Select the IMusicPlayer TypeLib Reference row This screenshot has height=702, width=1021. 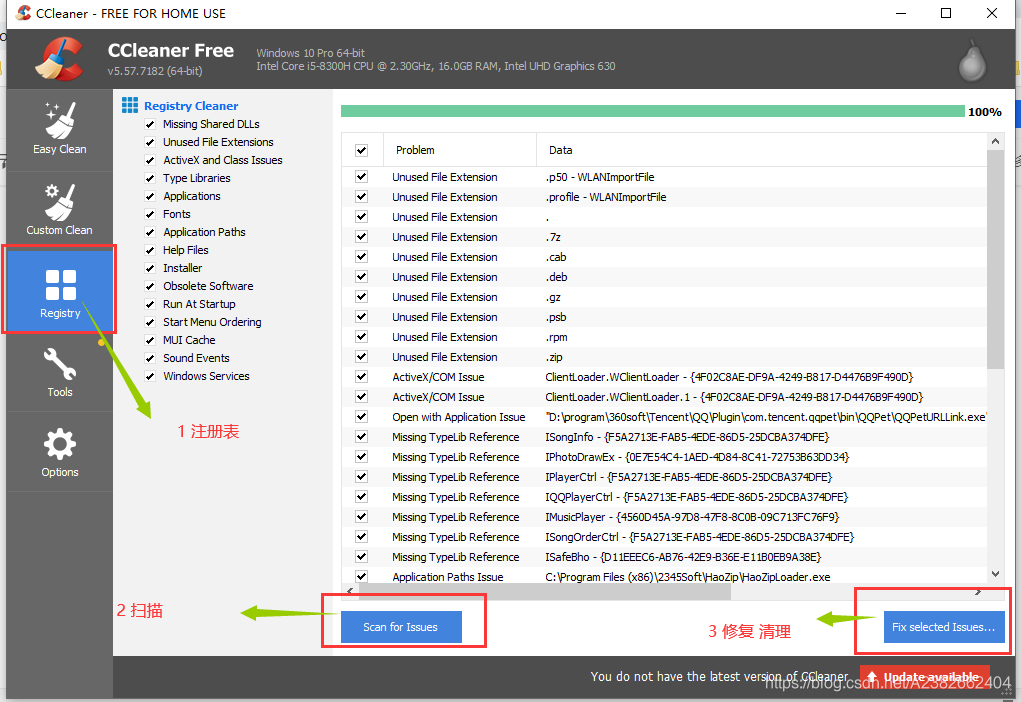point(664,516)
